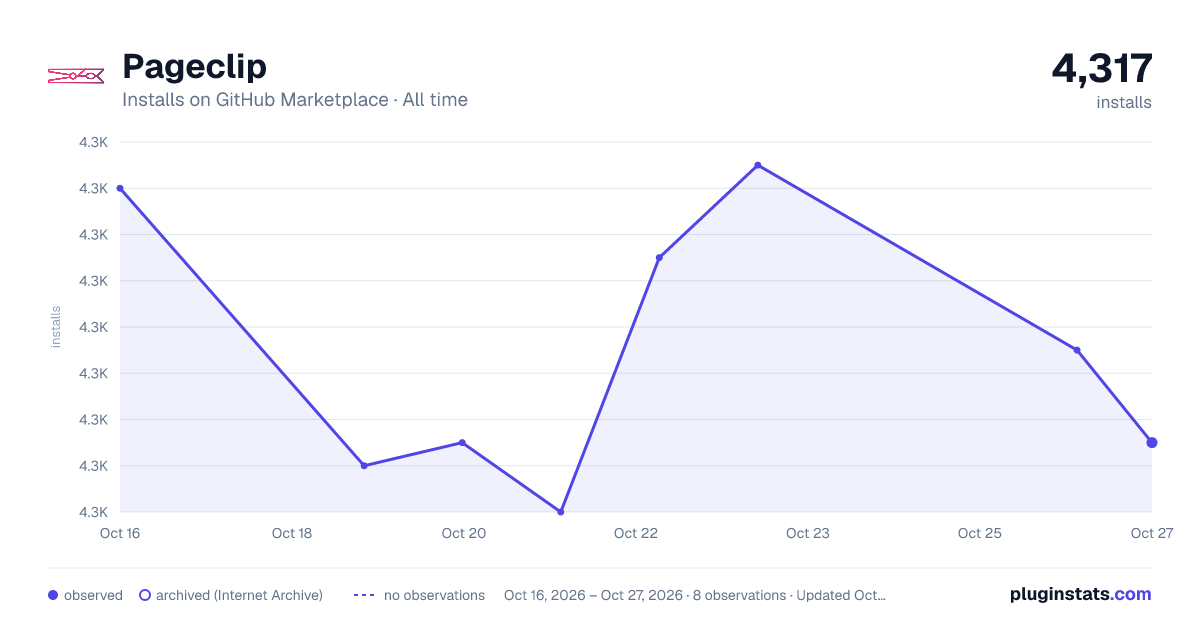Click the 'Oct 22' x-axis label

pos(636,533)
